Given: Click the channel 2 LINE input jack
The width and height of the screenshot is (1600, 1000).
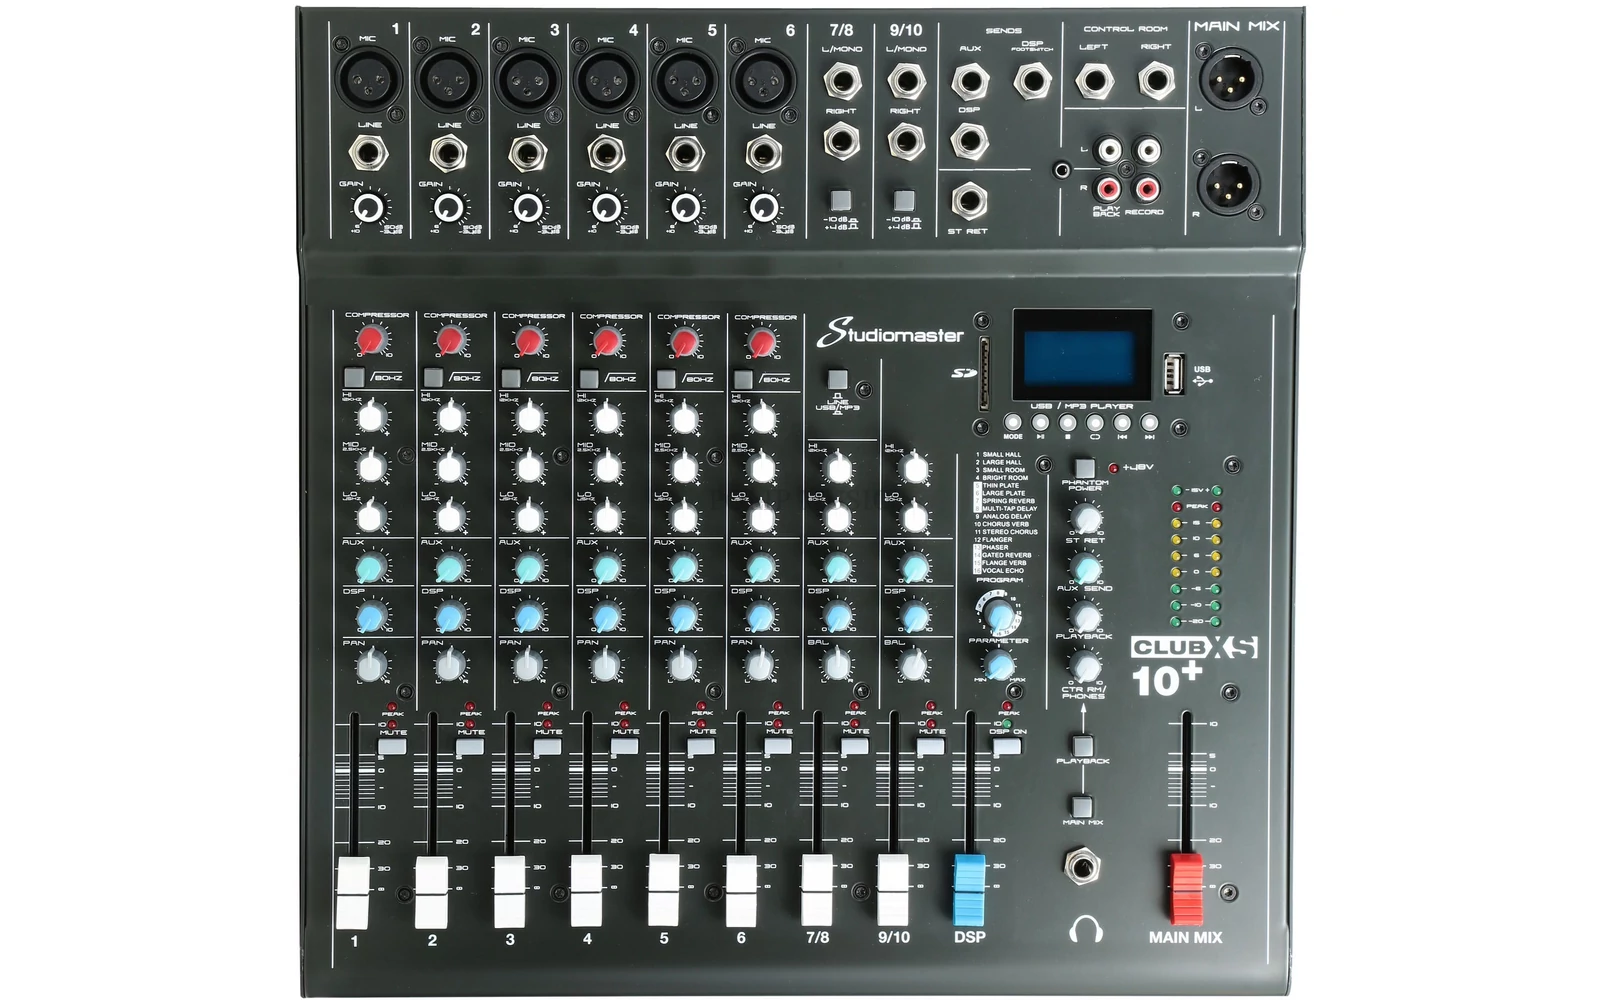Looking at the screenshot, I should pyautogui.click(x=450, y=153).
